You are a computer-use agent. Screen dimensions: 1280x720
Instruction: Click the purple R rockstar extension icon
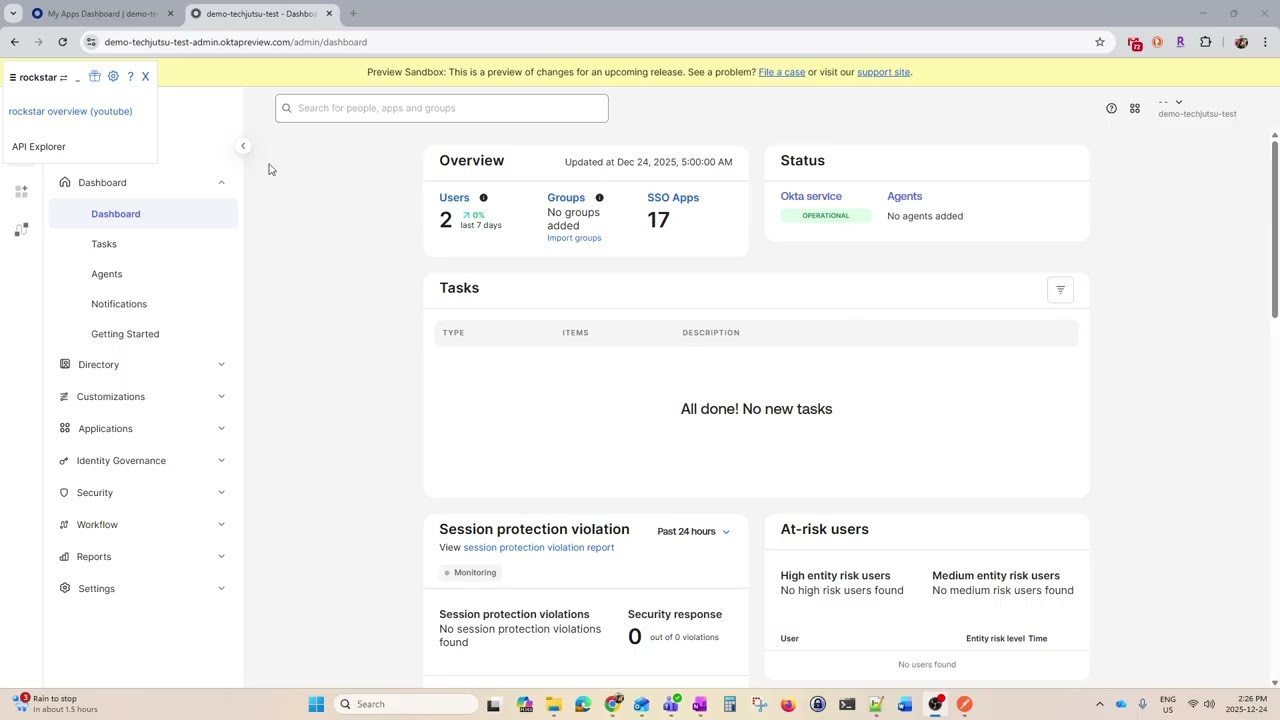tap(1180, 42)
